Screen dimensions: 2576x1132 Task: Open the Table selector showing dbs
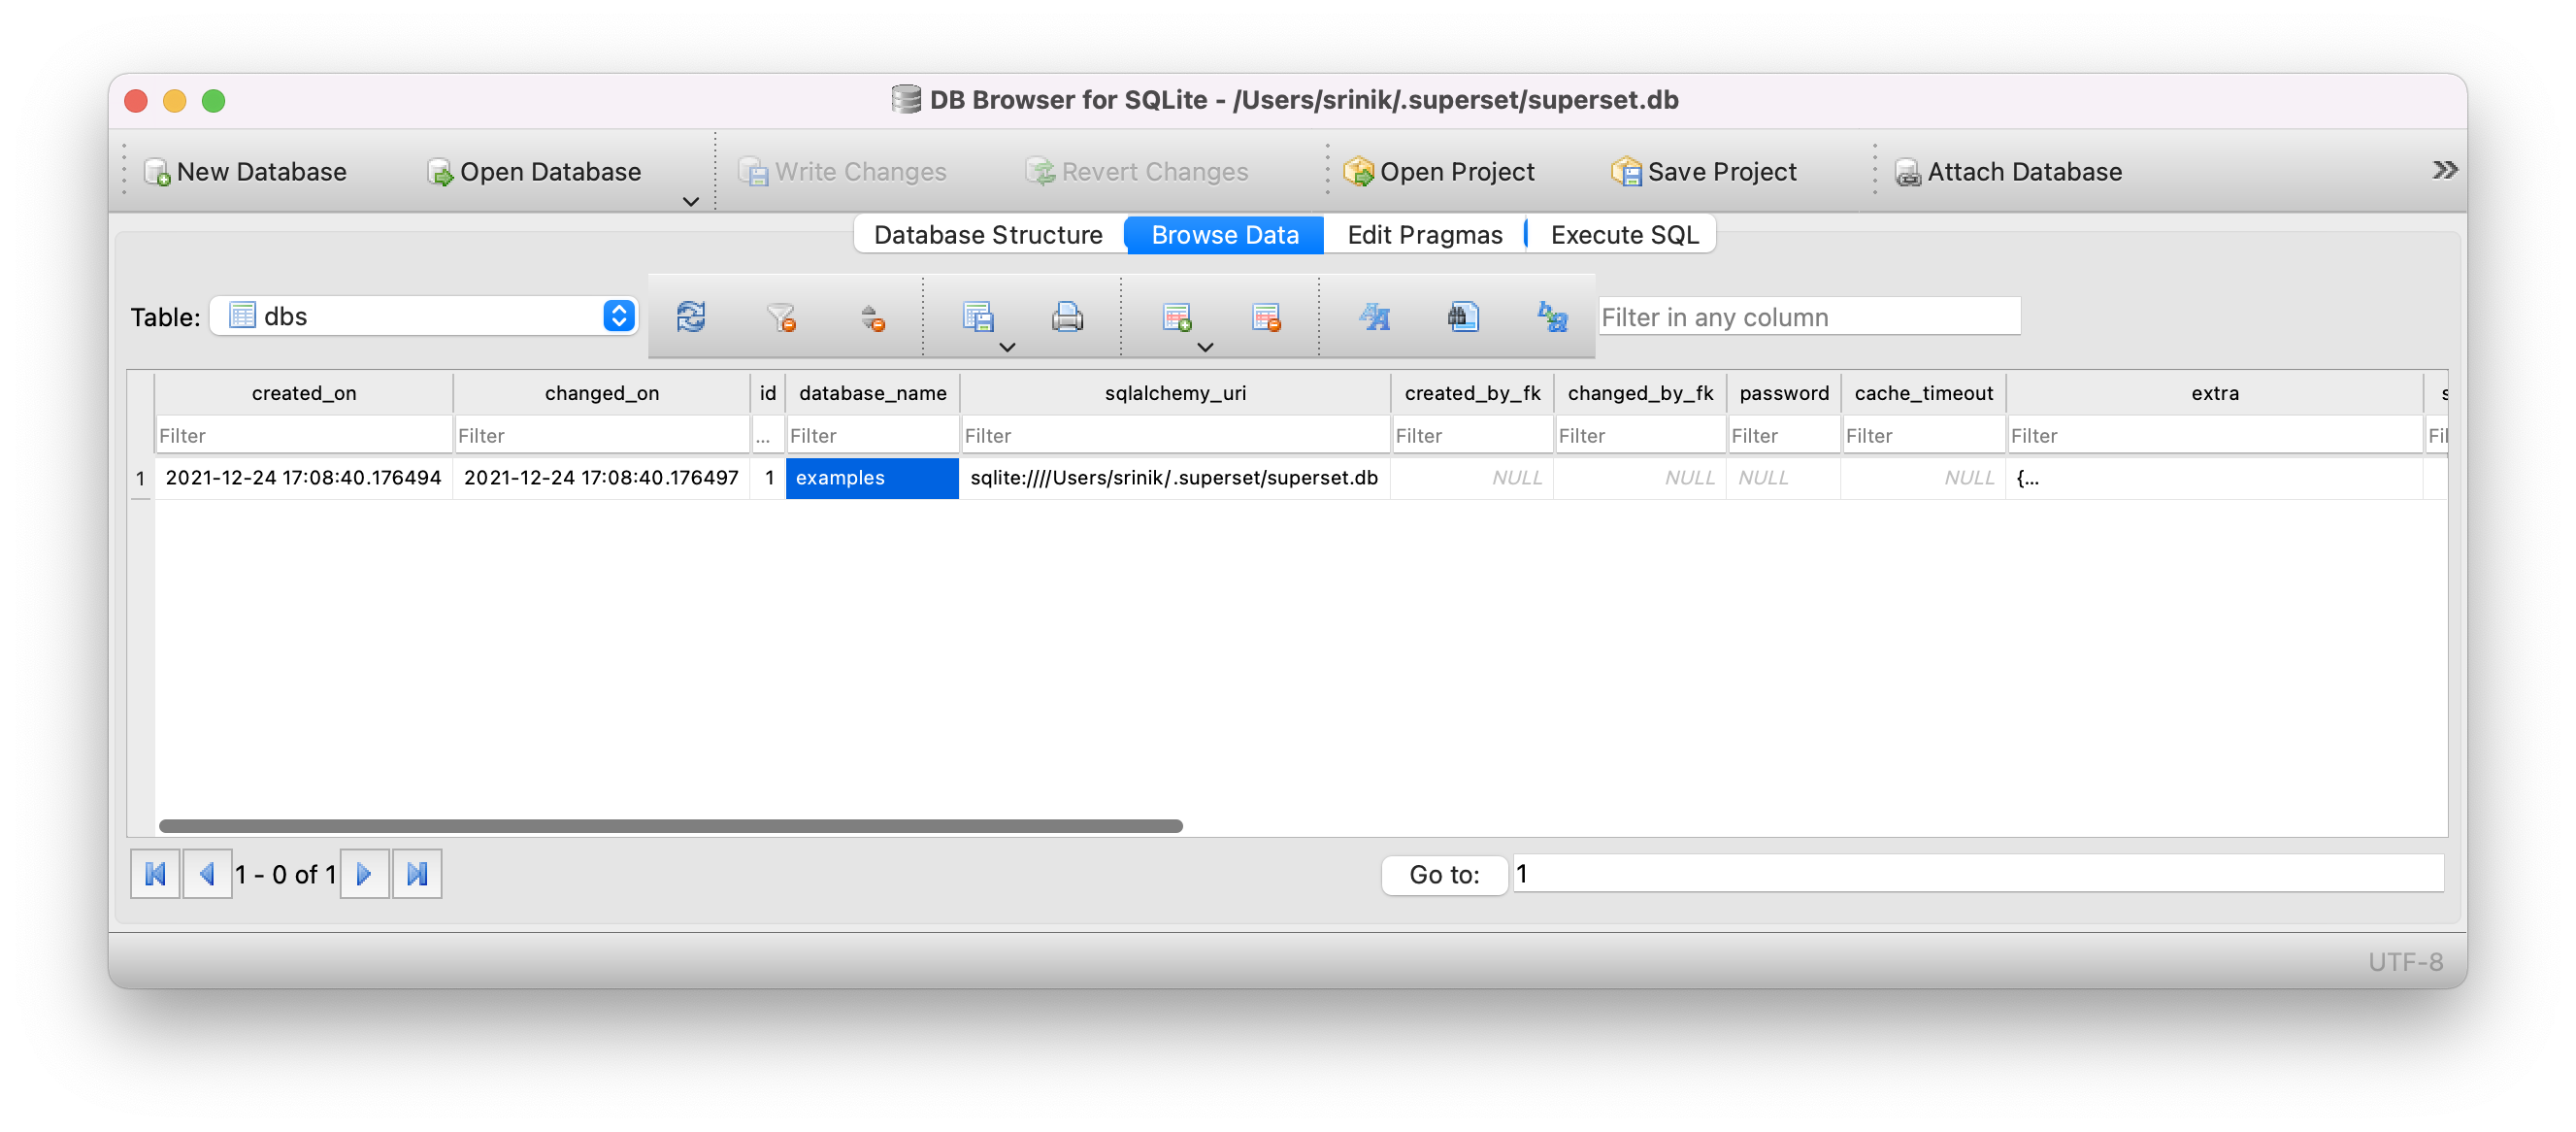424,316
